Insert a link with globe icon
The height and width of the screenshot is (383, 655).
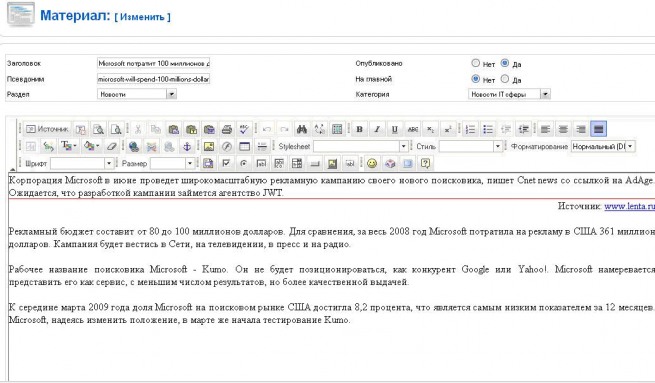(x=134, y=146)
